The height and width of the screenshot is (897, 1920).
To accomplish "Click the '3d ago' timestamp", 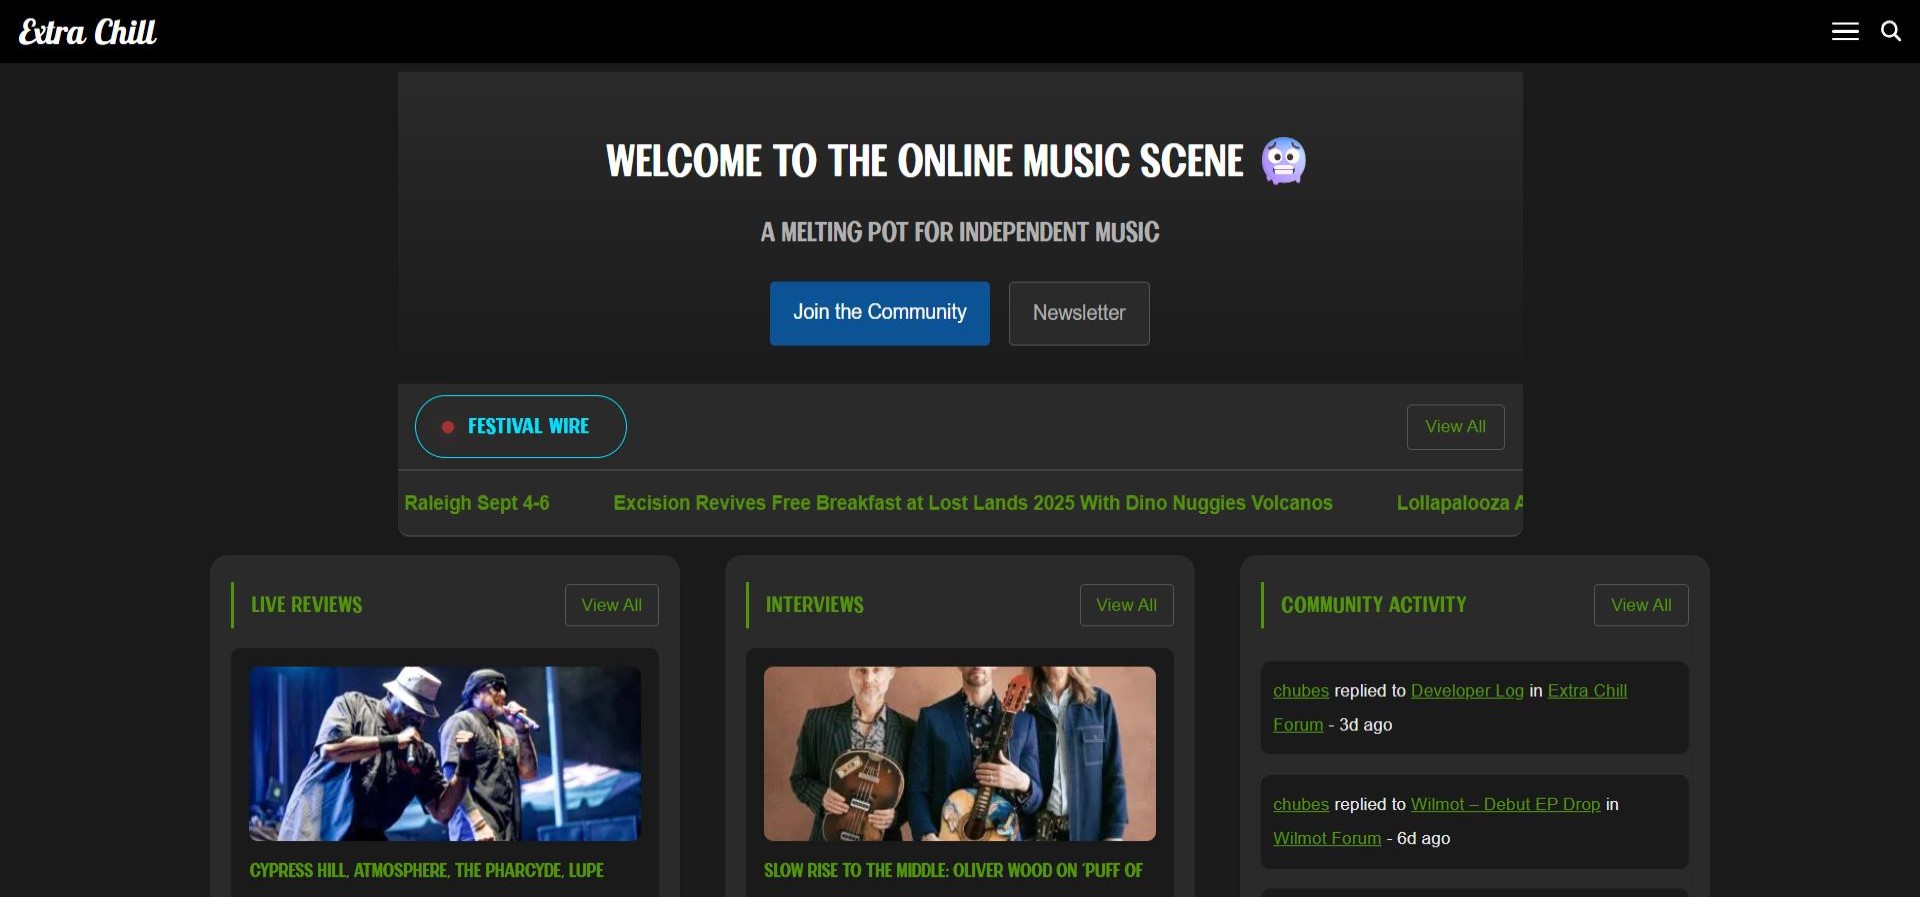I will click(x=1365, y=725).
